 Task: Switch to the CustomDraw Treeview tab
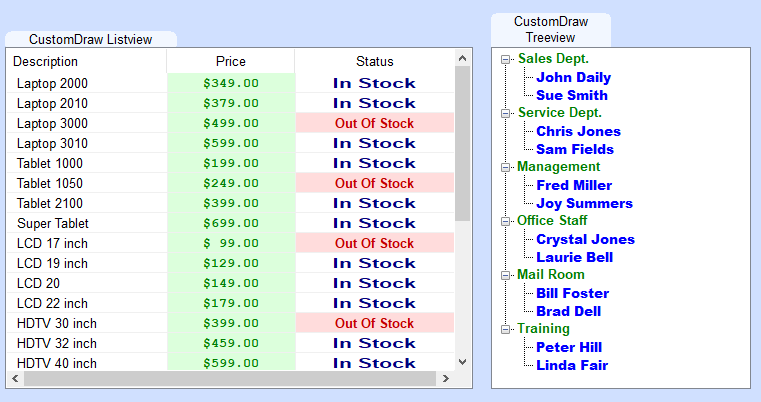[551, 30]
